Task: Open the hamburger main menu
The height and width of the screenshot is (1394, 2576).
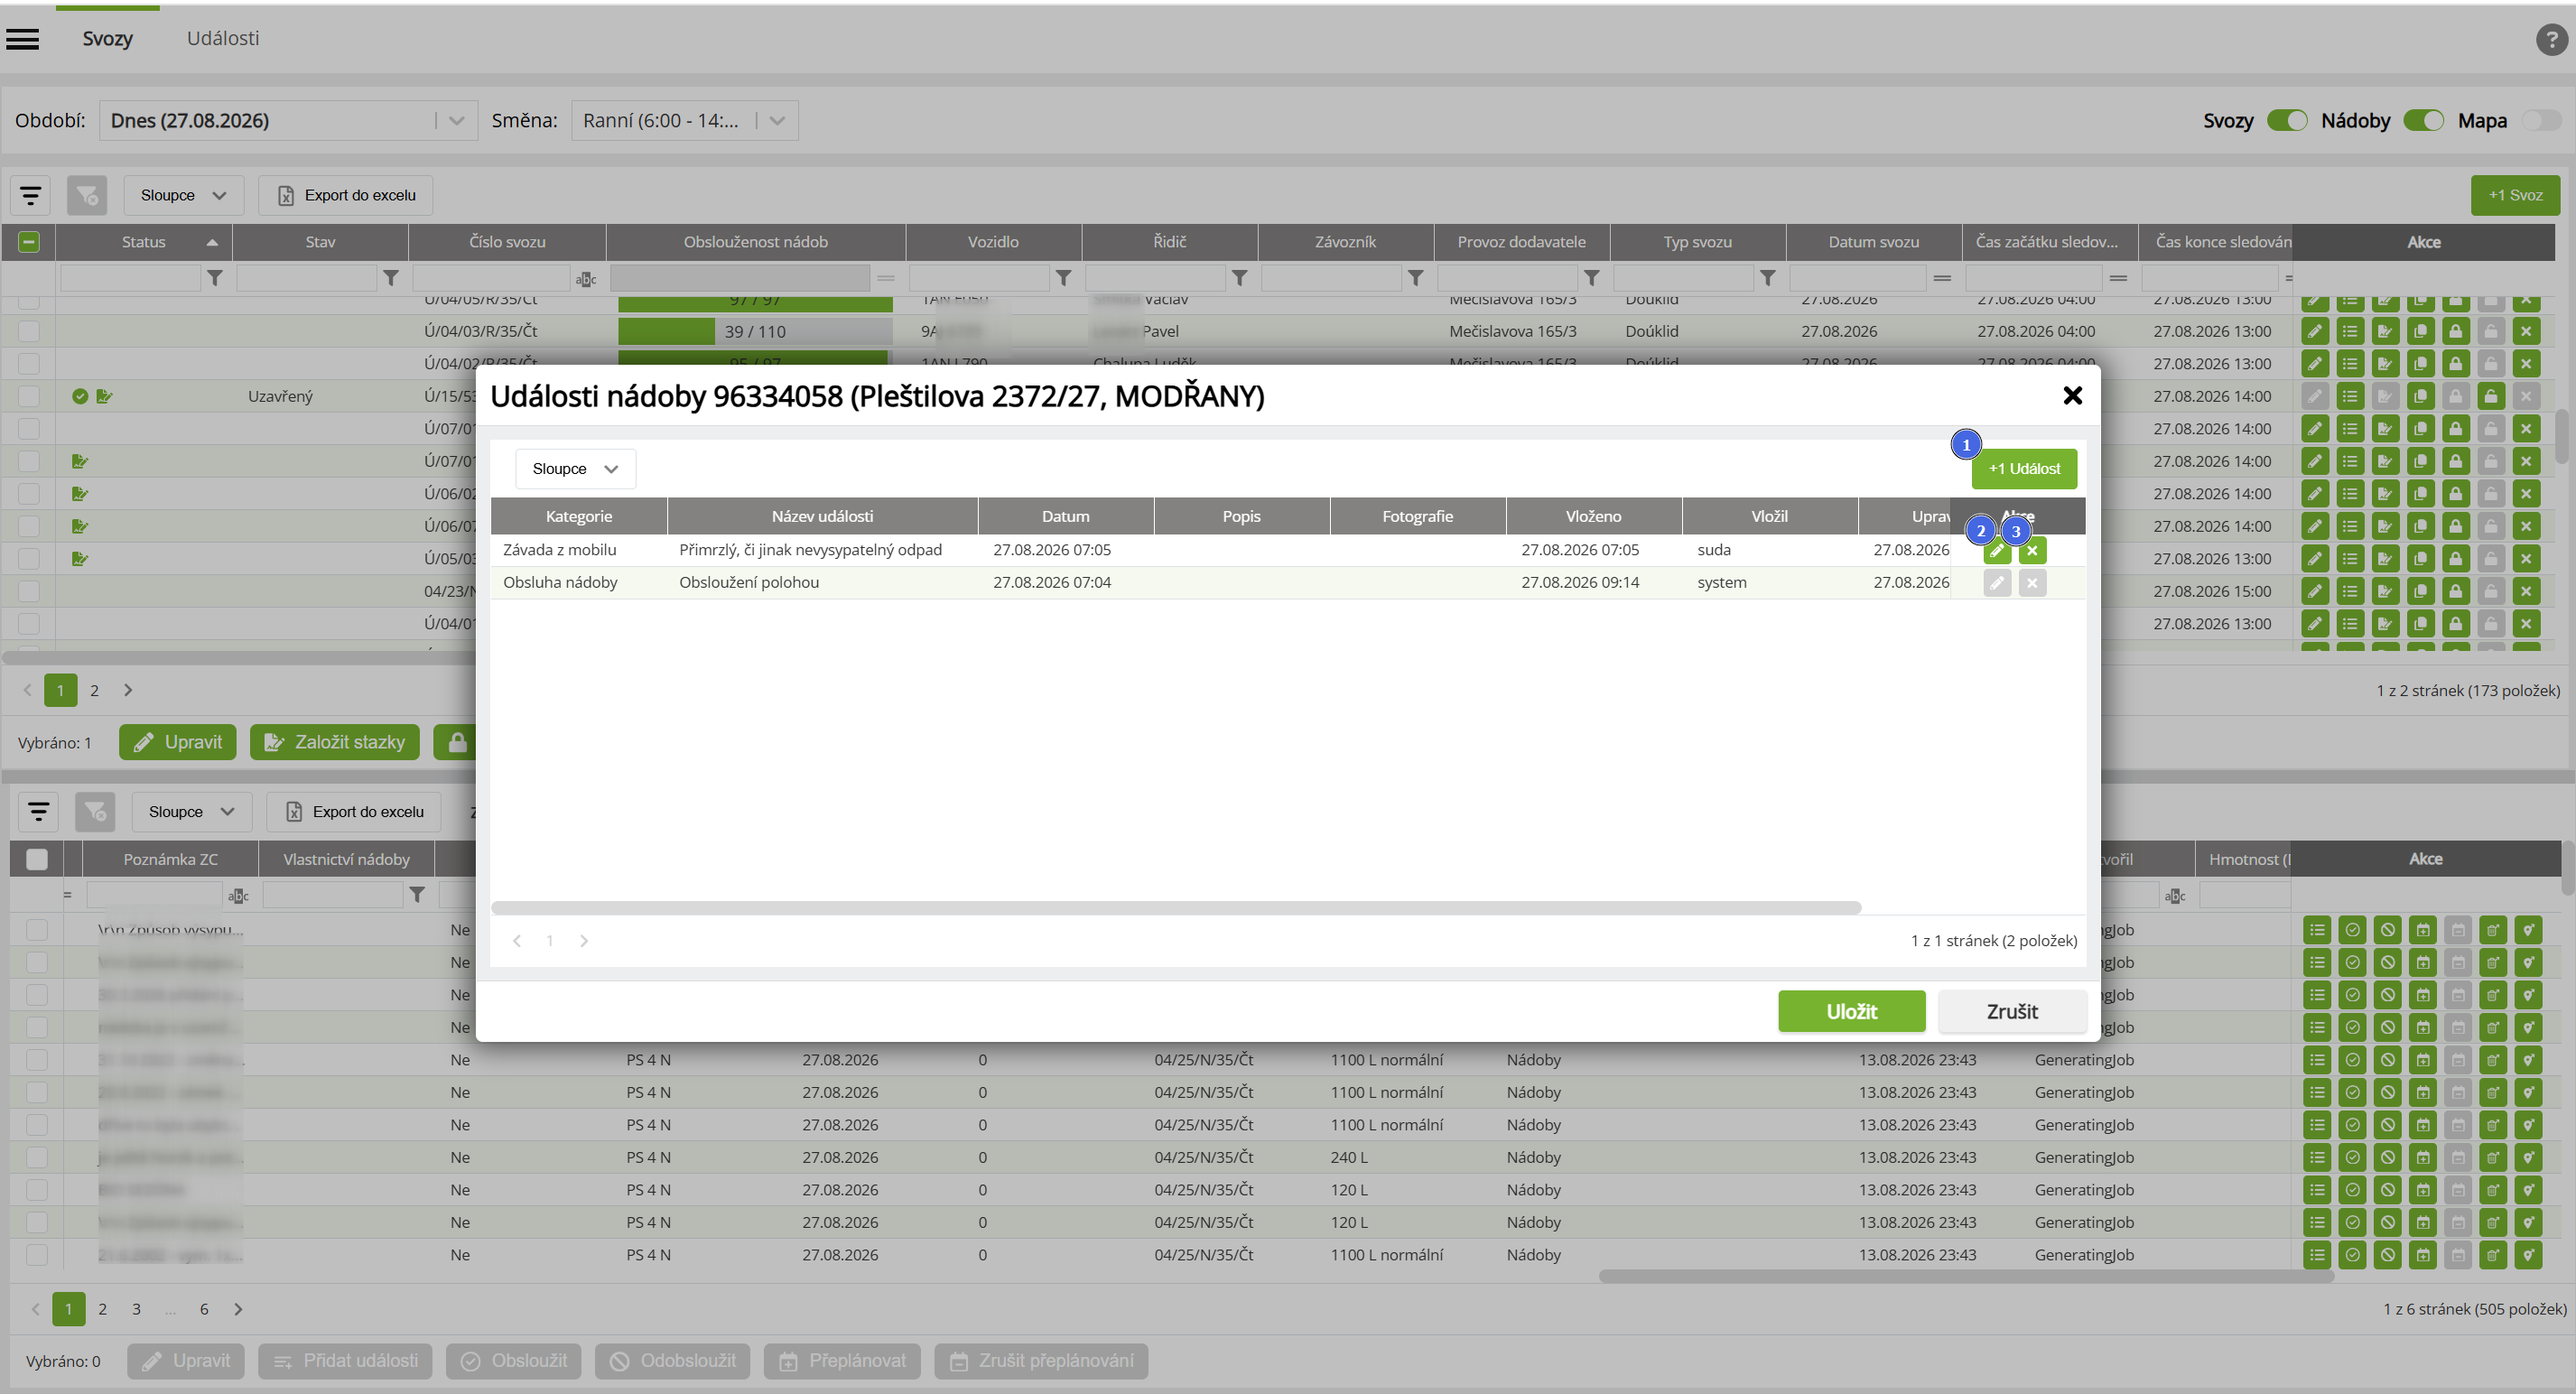Action: pyautogui.click(x=22, y=39)
